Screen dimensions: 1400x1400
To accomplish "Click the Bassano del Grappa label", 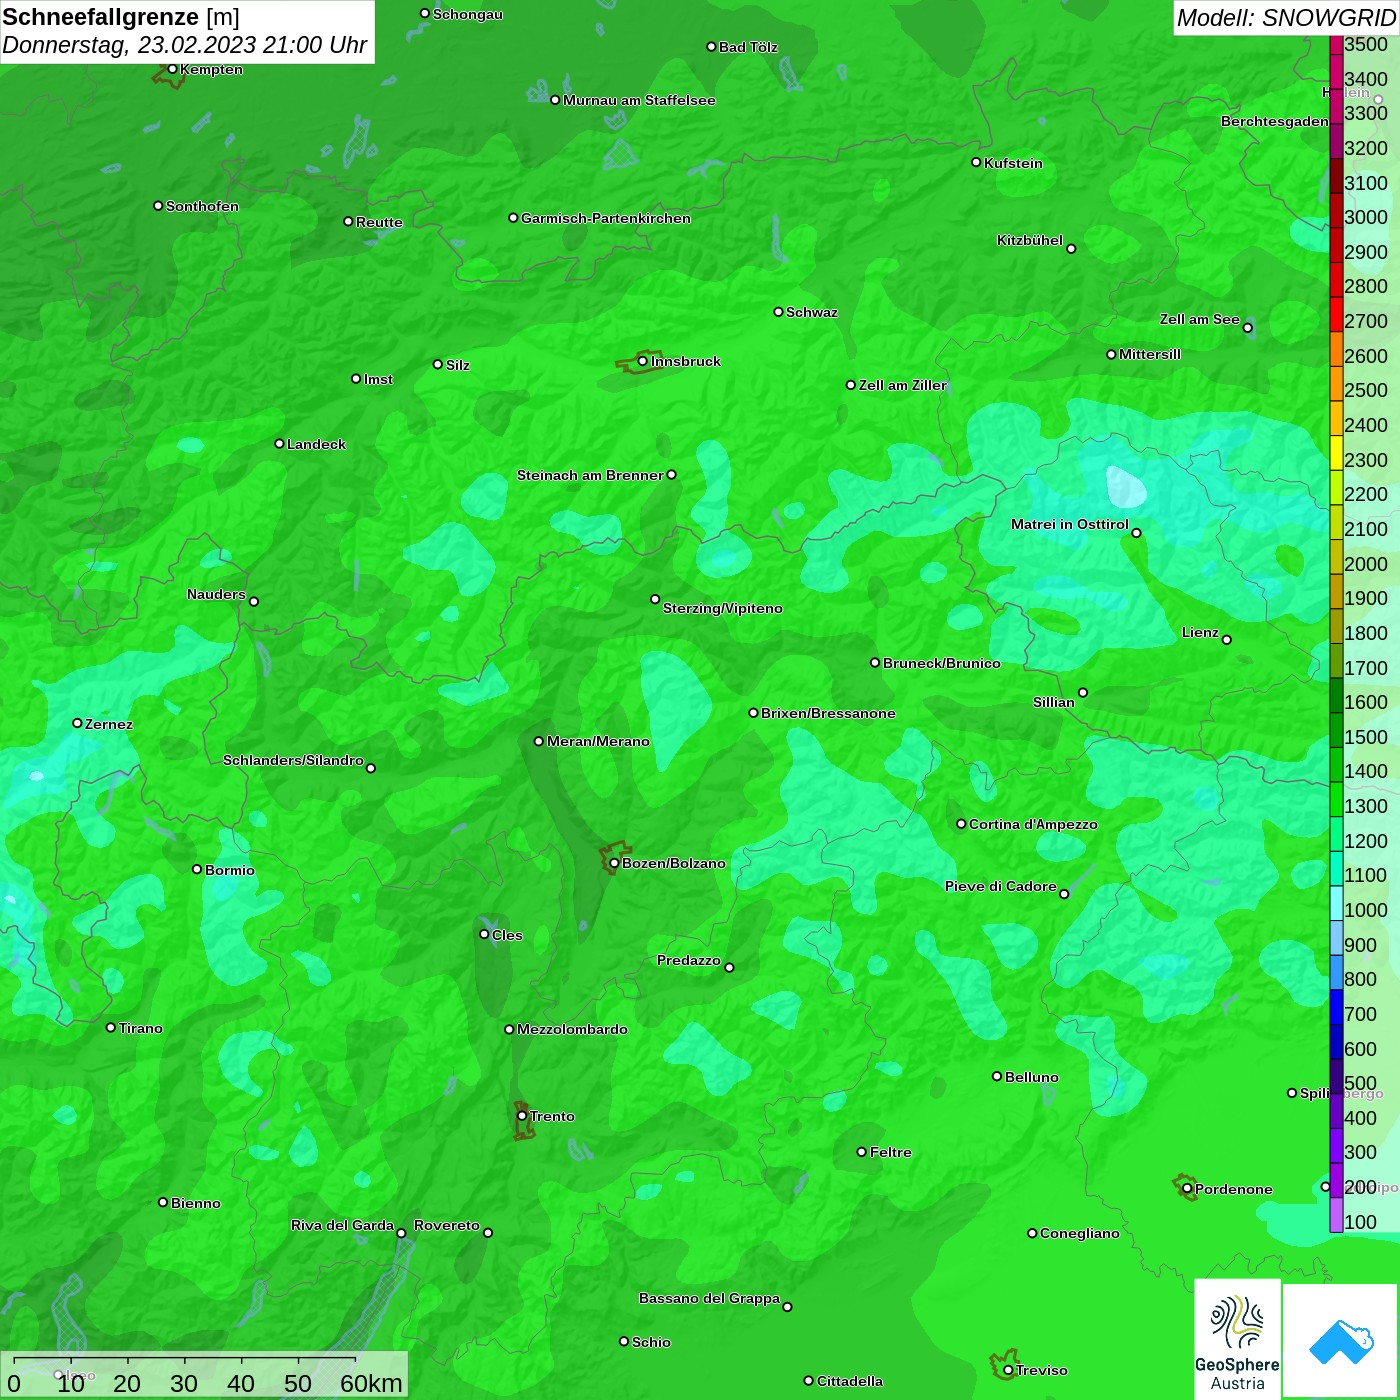I will (x=709, y=1298).
